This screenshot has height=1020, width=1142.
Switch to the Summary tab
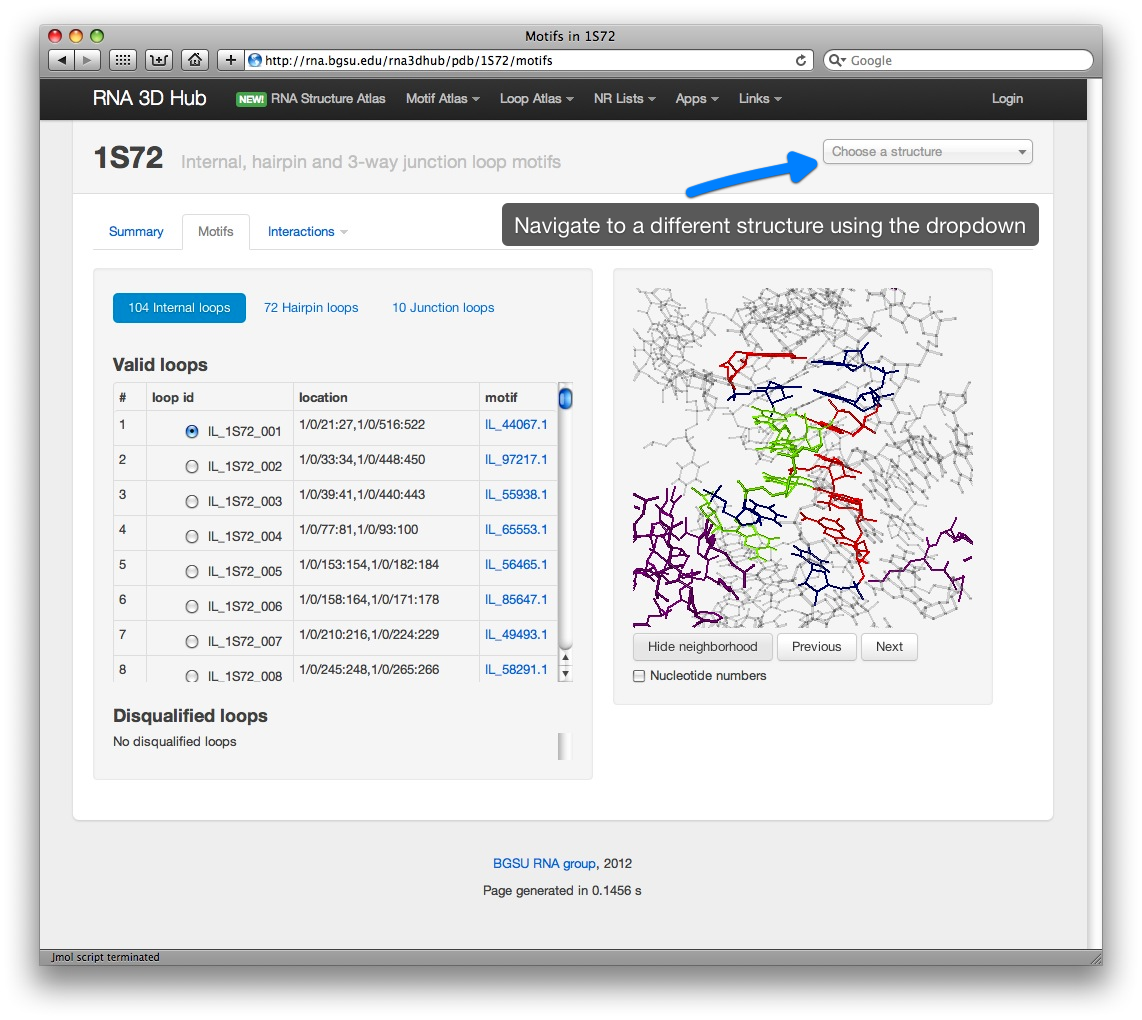coord(136,231)
